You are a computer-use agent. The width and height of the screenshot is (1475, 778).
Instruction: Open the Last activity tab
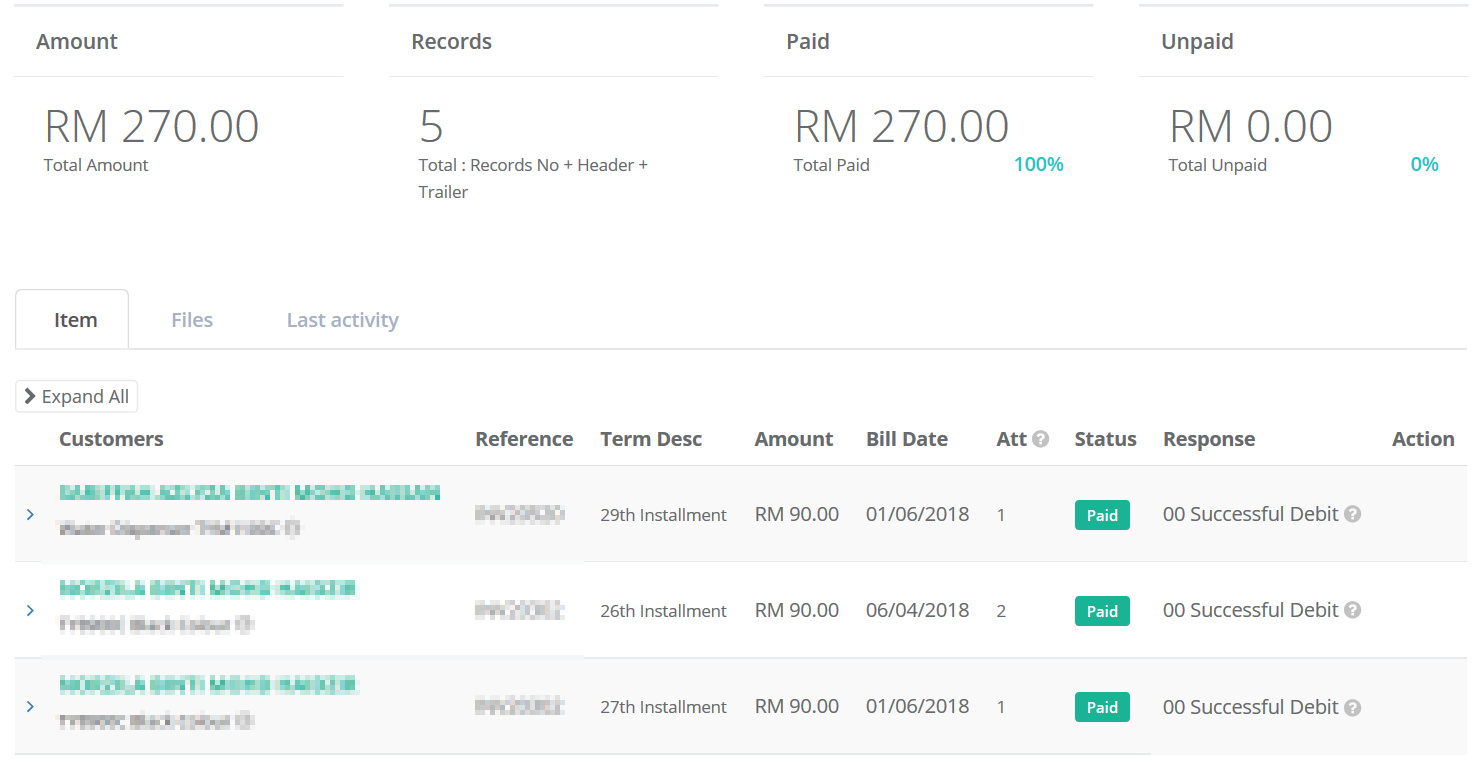click(342, 320)
